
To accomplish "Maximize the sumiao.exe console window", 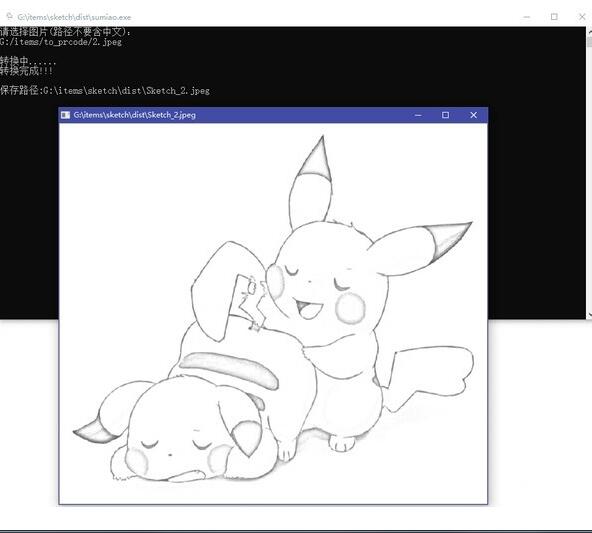I will pyautogui.click(x=554, y=17).
